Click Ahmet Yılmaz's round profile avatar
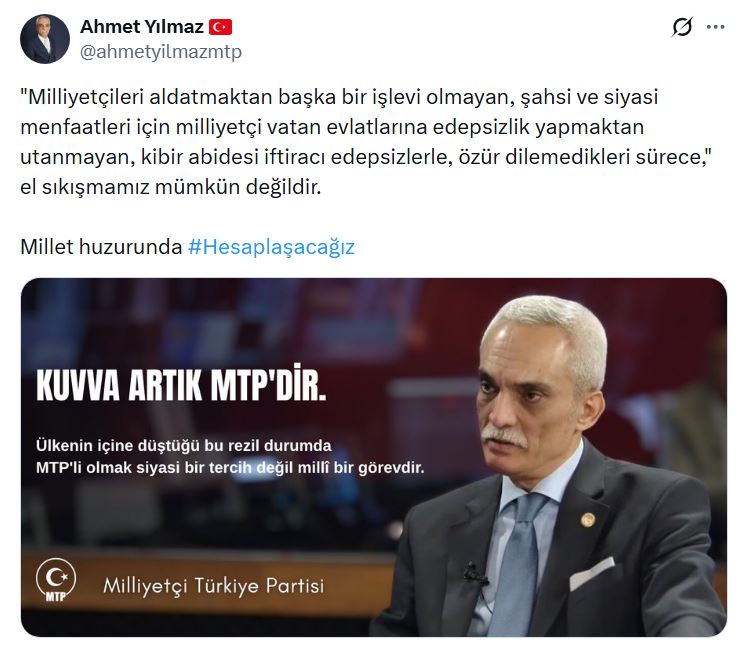The width and height of the screenshot is (746, 656). click(45, 39)
